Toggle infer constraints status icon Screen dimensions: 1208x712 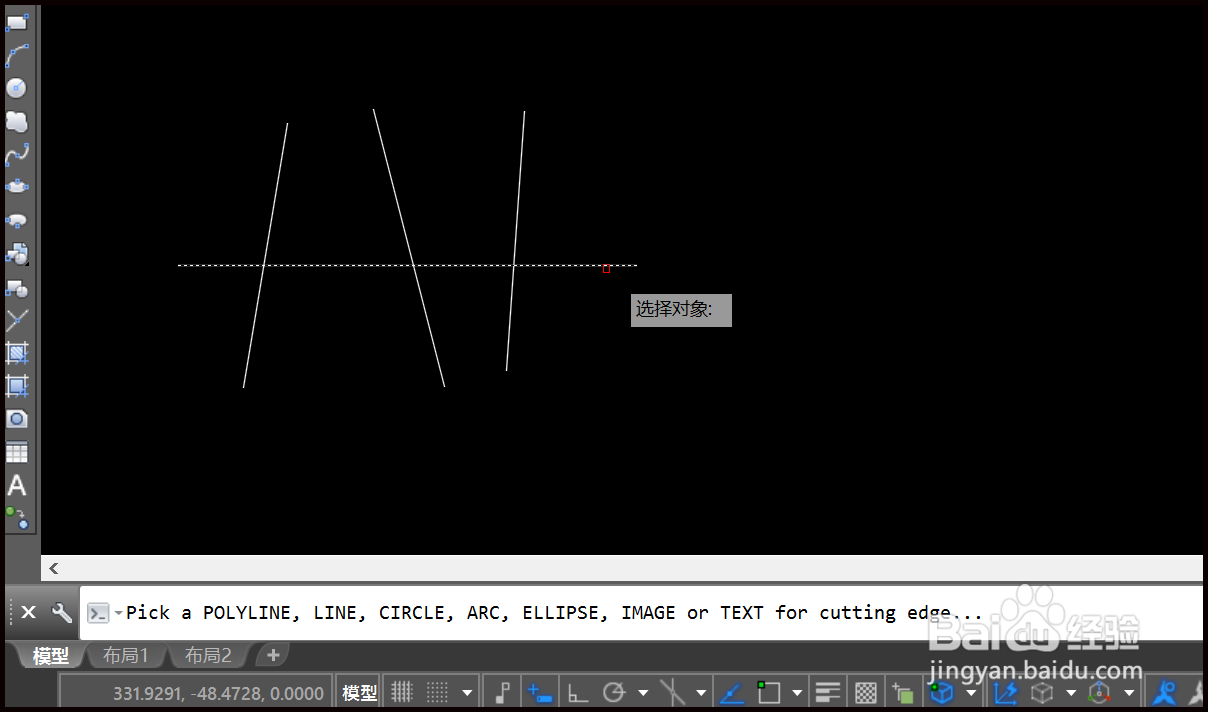pos(502,692)
